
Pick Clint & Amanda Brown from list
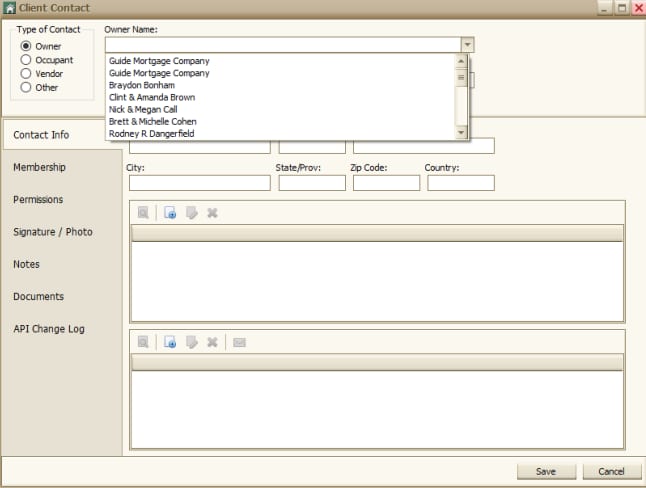(x=281, y=97)
